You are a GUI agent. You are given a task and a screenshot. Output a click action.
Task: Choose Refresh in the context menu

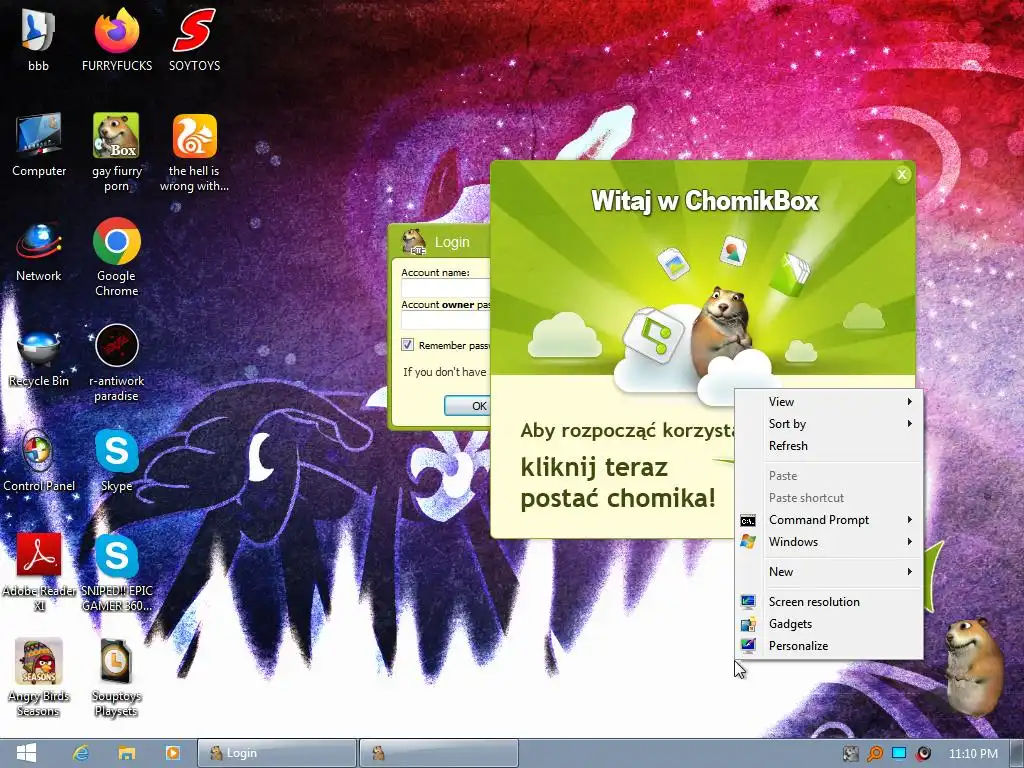click(830, 446)
